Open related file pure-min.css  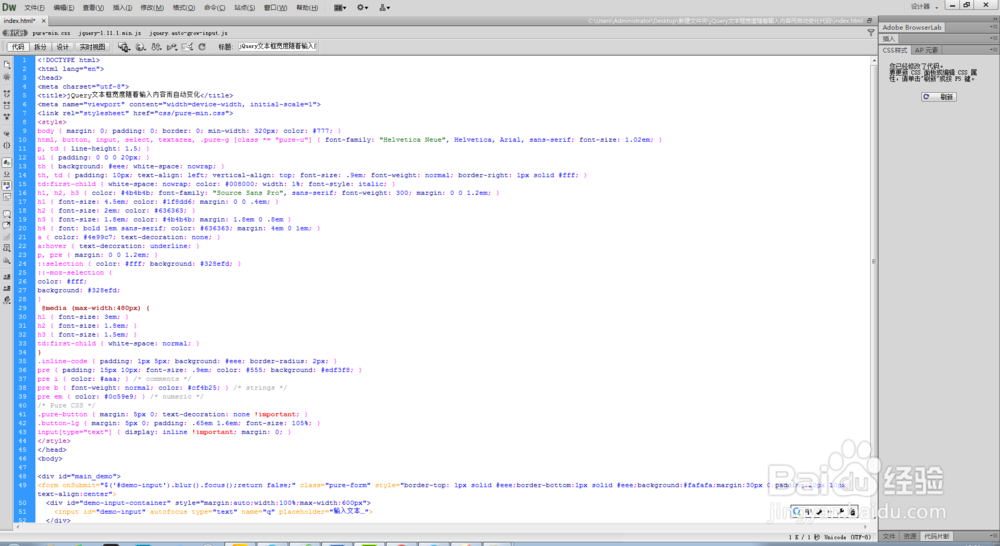52,33
